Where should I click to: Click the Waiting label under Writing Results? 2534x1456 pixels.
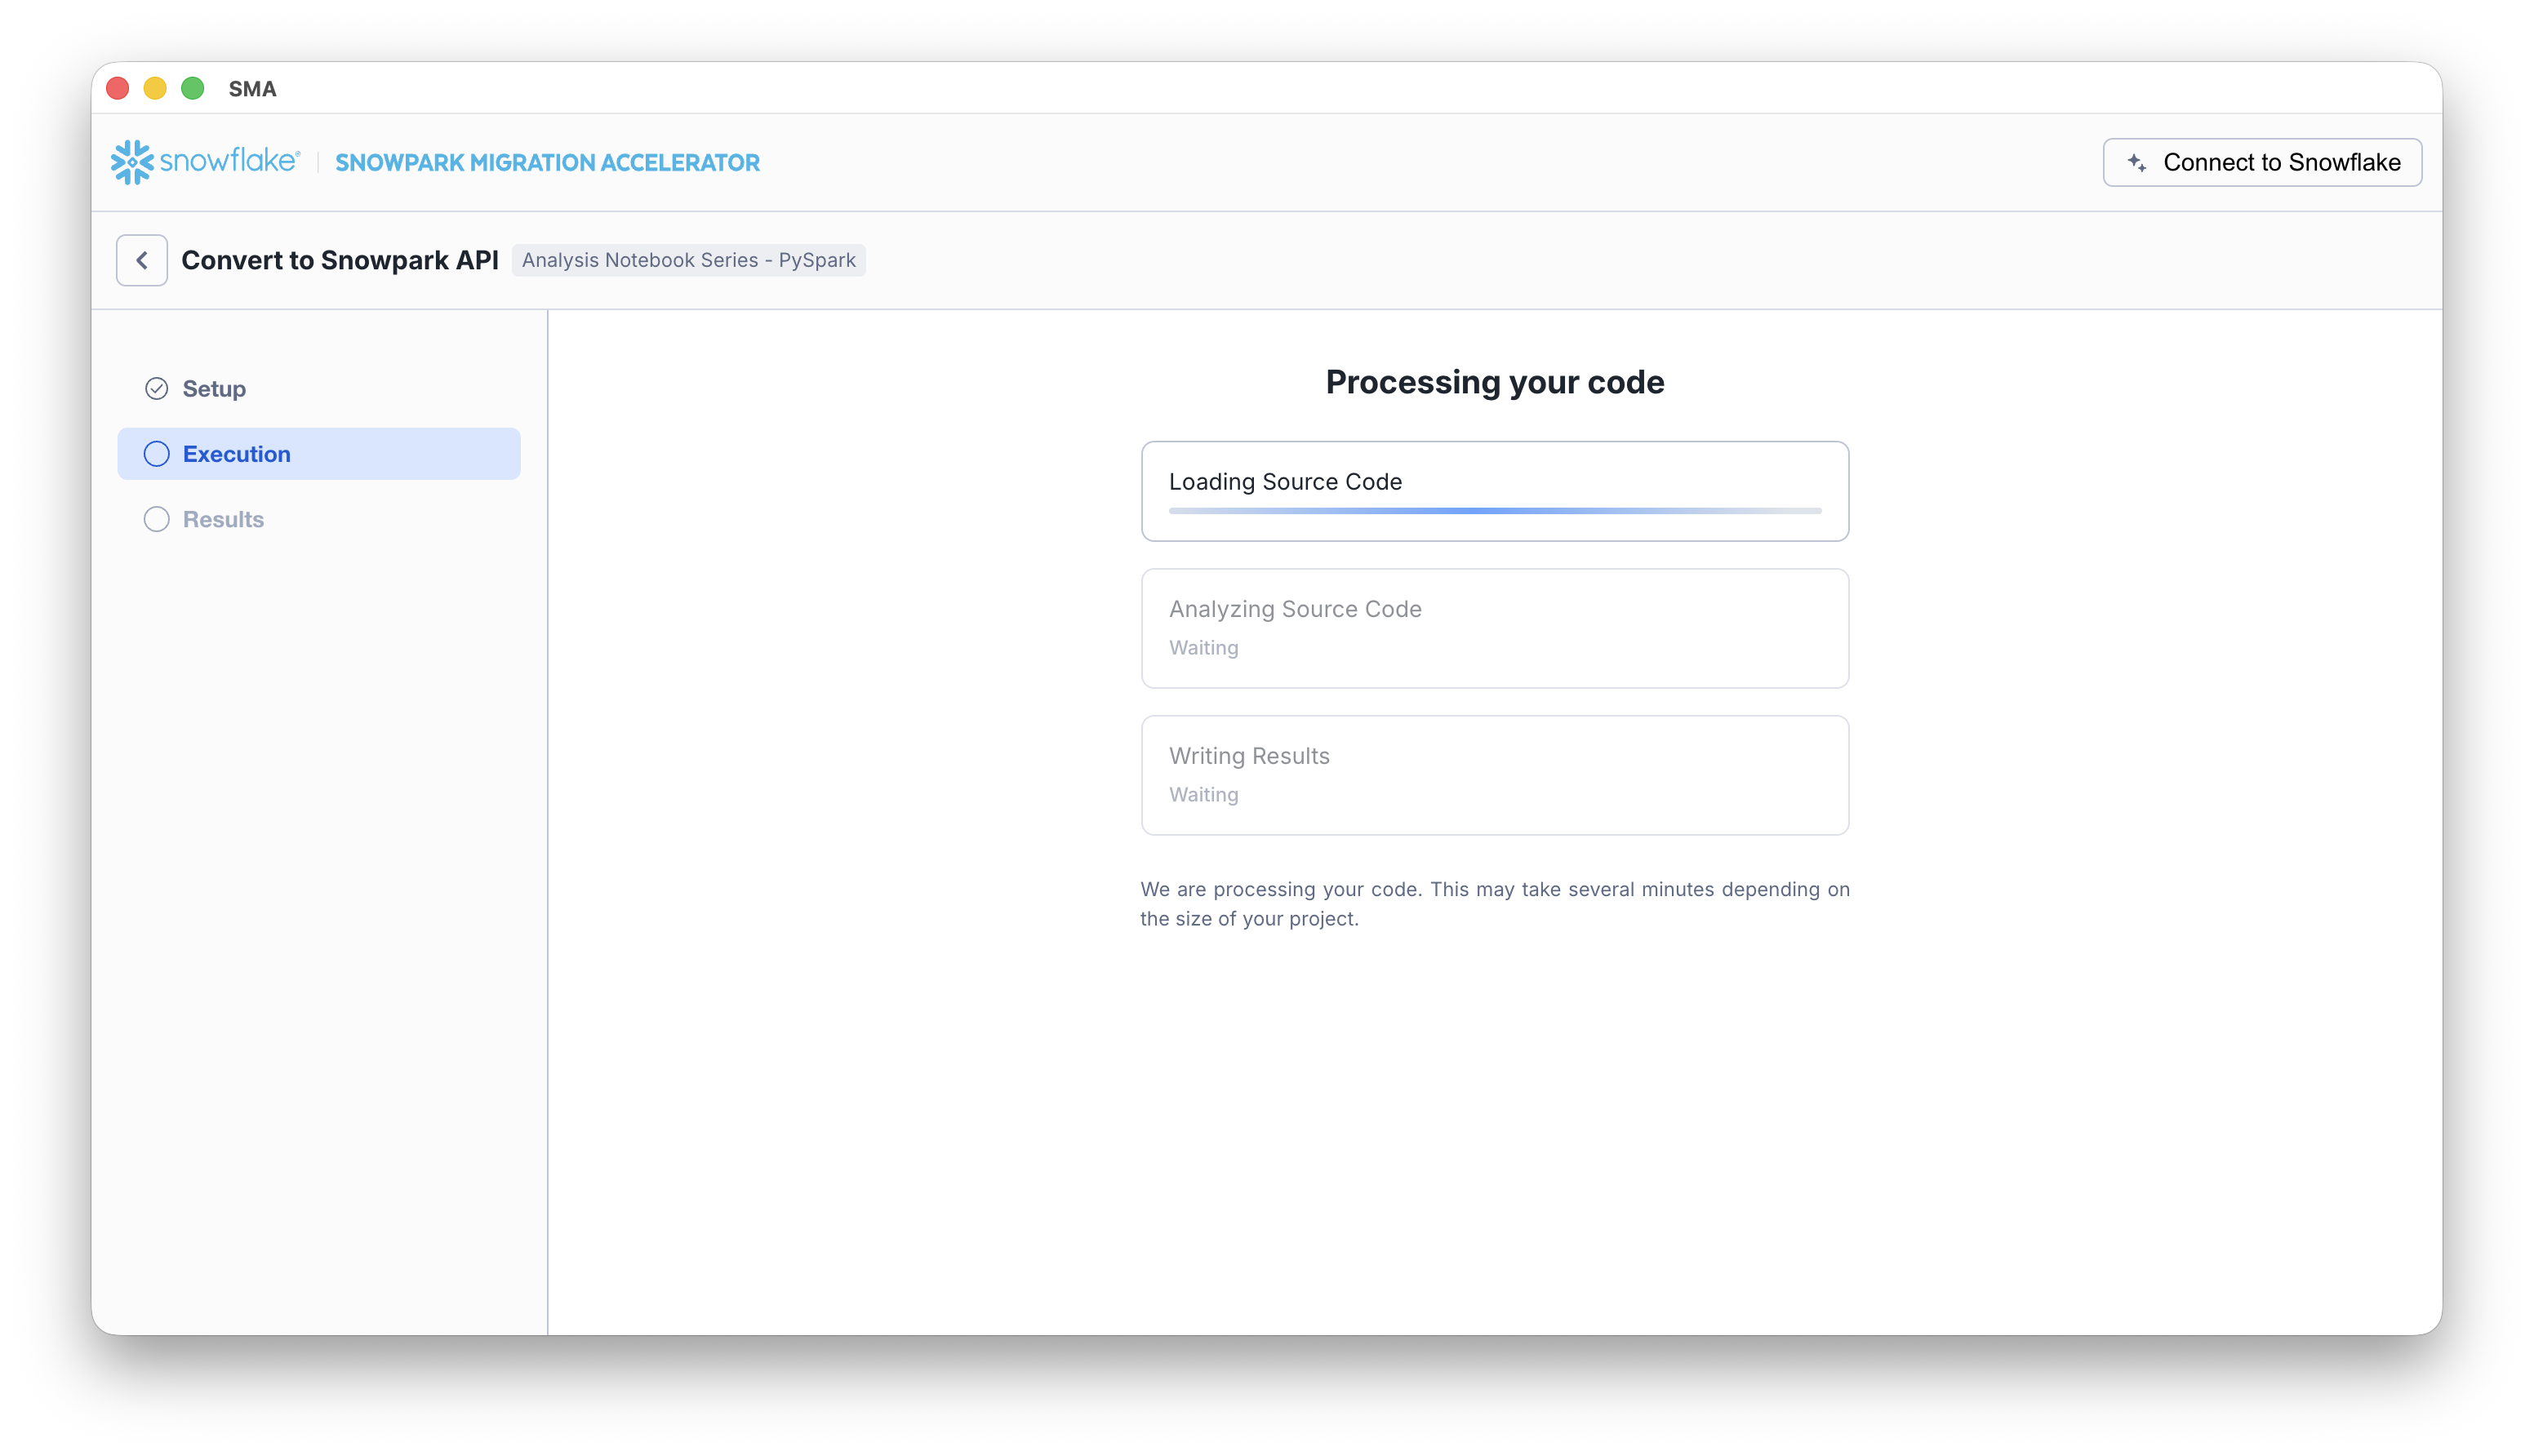pyautogui.click(x=1203, y=794)
